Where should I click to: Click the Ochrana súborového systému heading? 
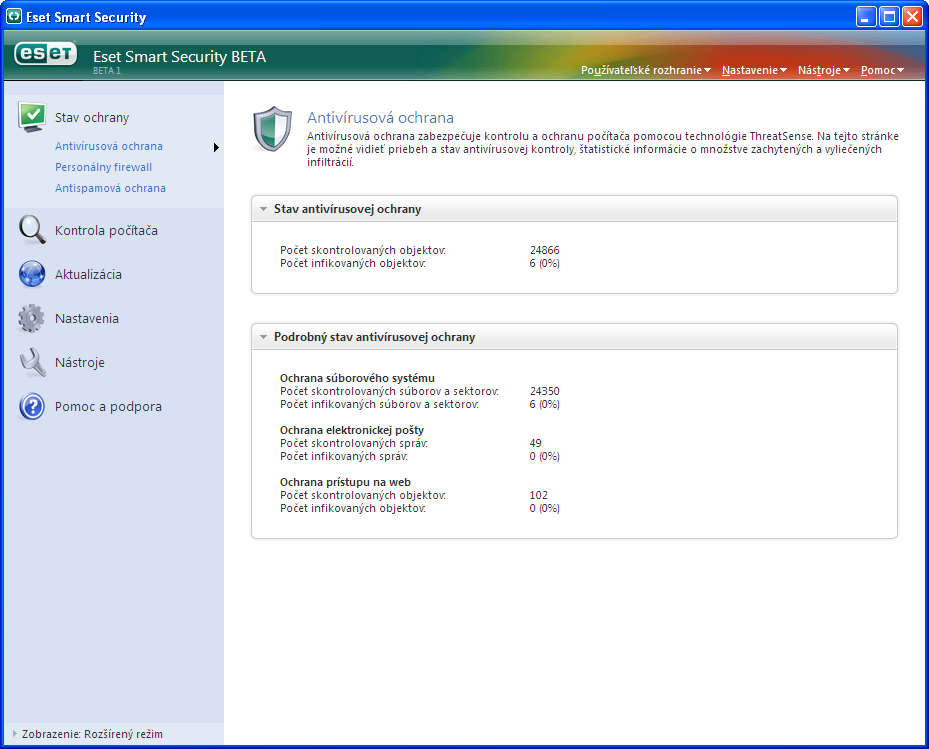point(357,378)
